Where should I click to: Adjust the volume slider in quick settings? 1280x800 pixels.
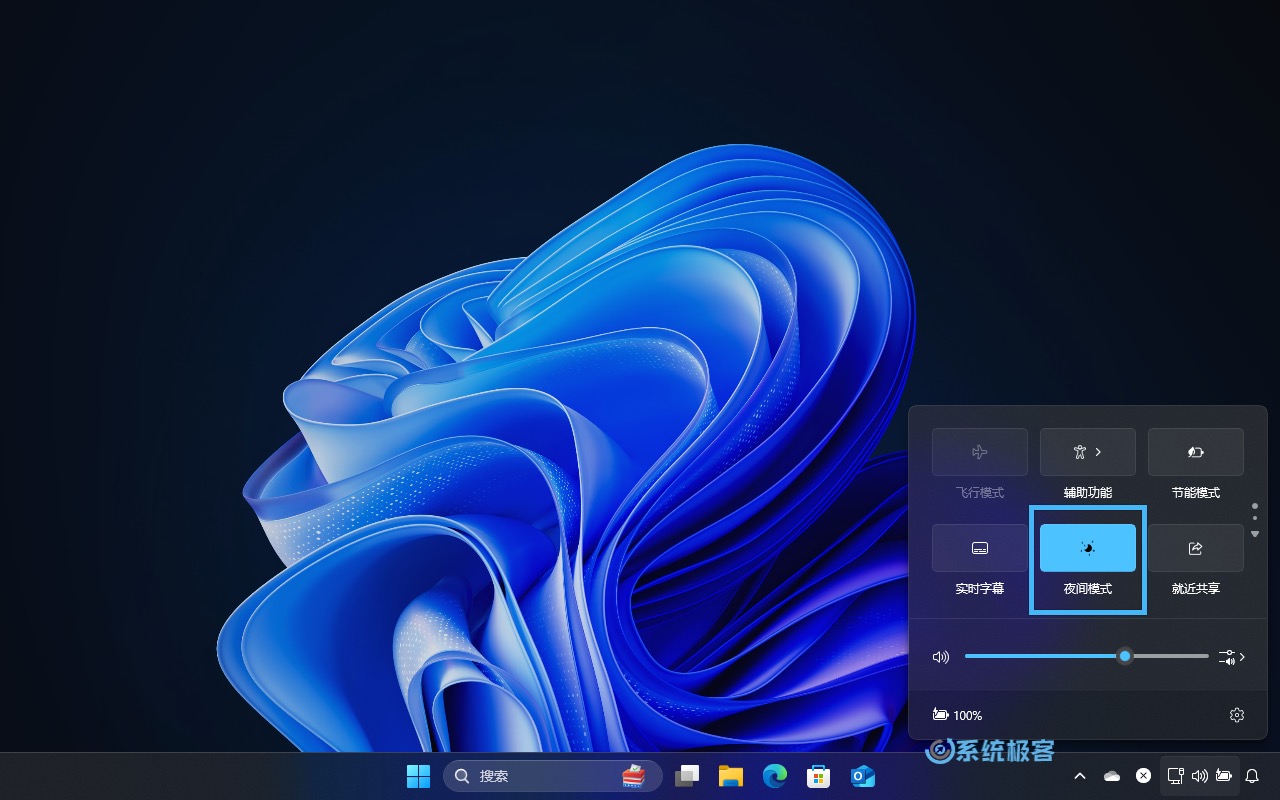1086,656
